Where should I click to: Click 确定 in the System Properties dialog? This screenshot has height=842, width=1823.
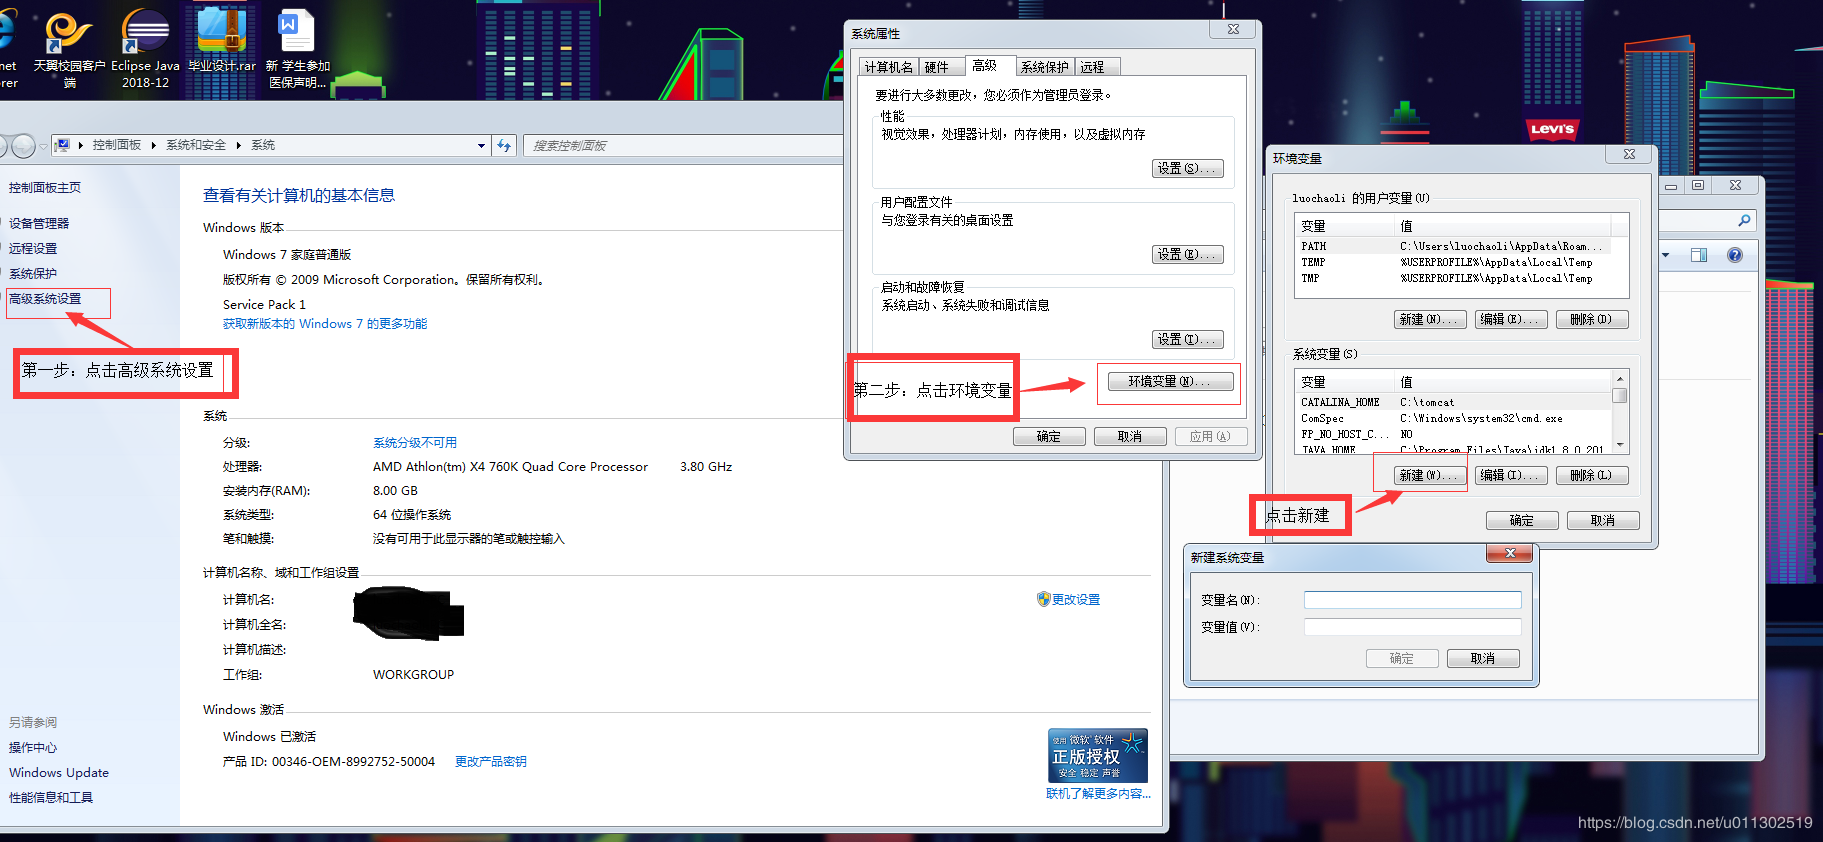point(1049,436)
